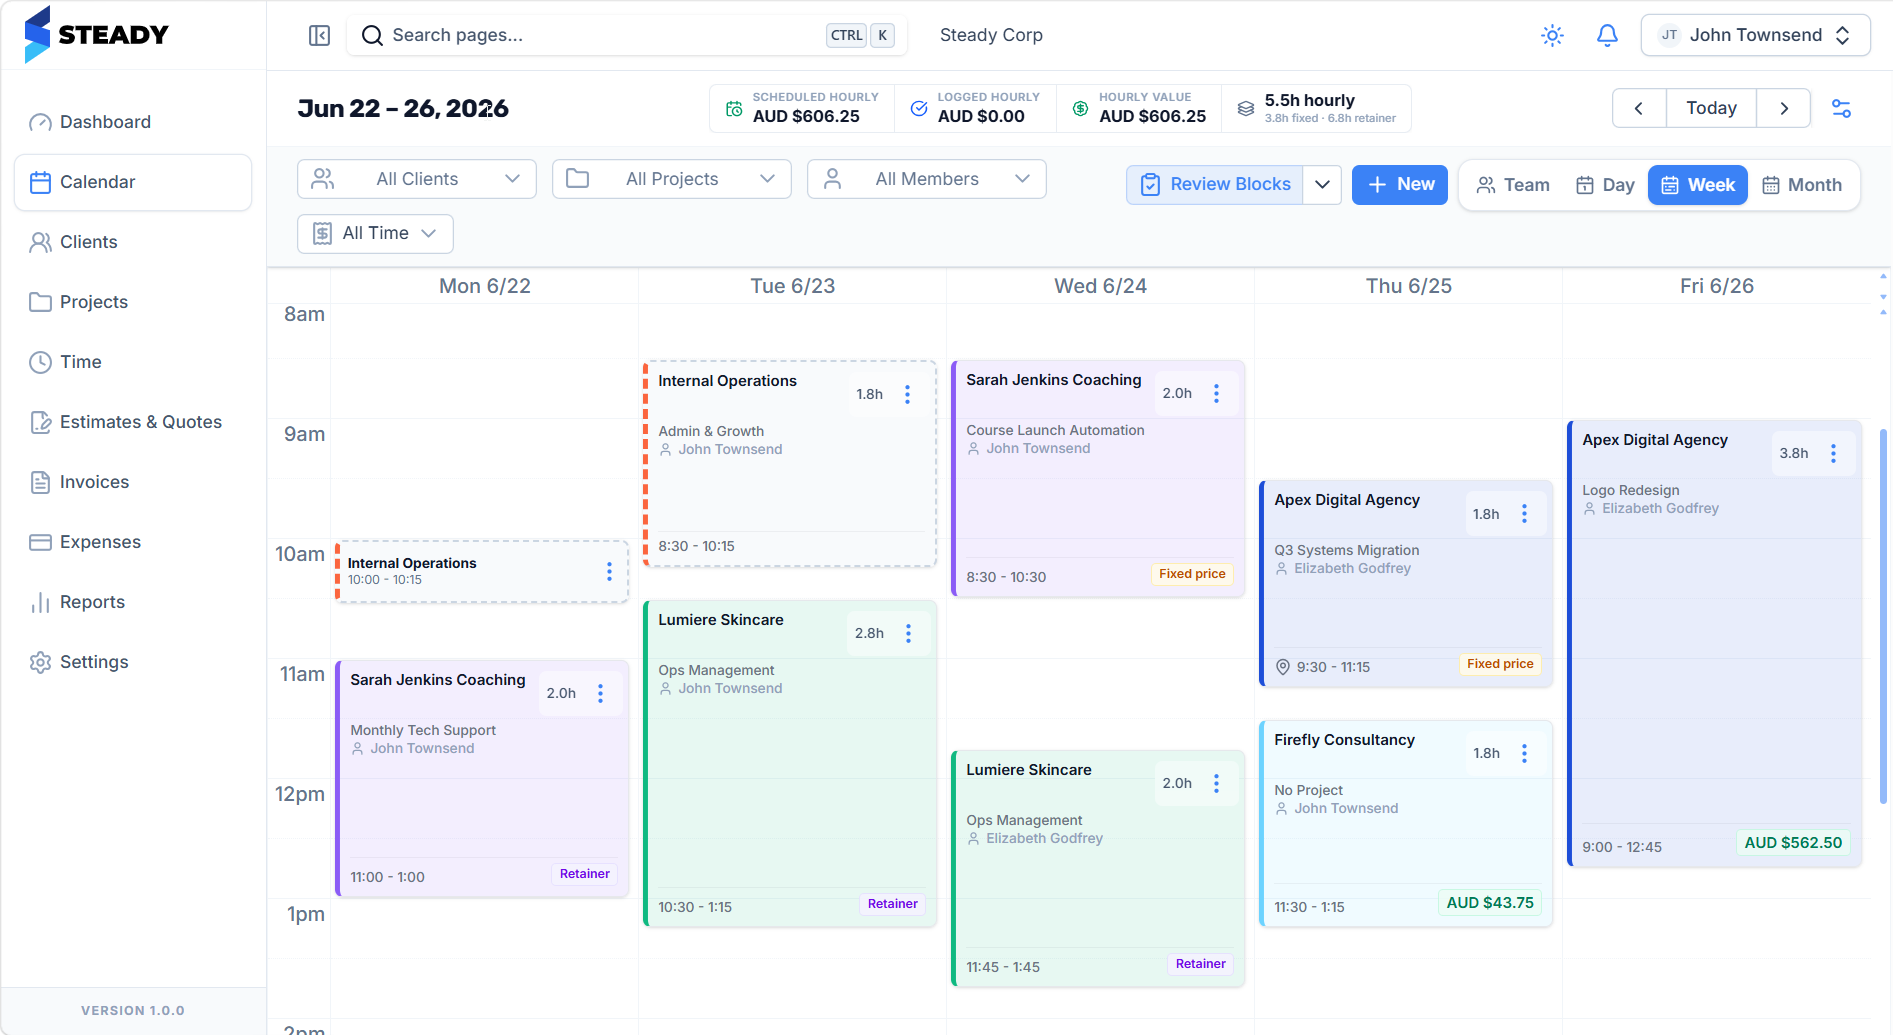Expand the All Clients filter
Viewport: 1893px width, 1035px height.
(x=417, y=179)
